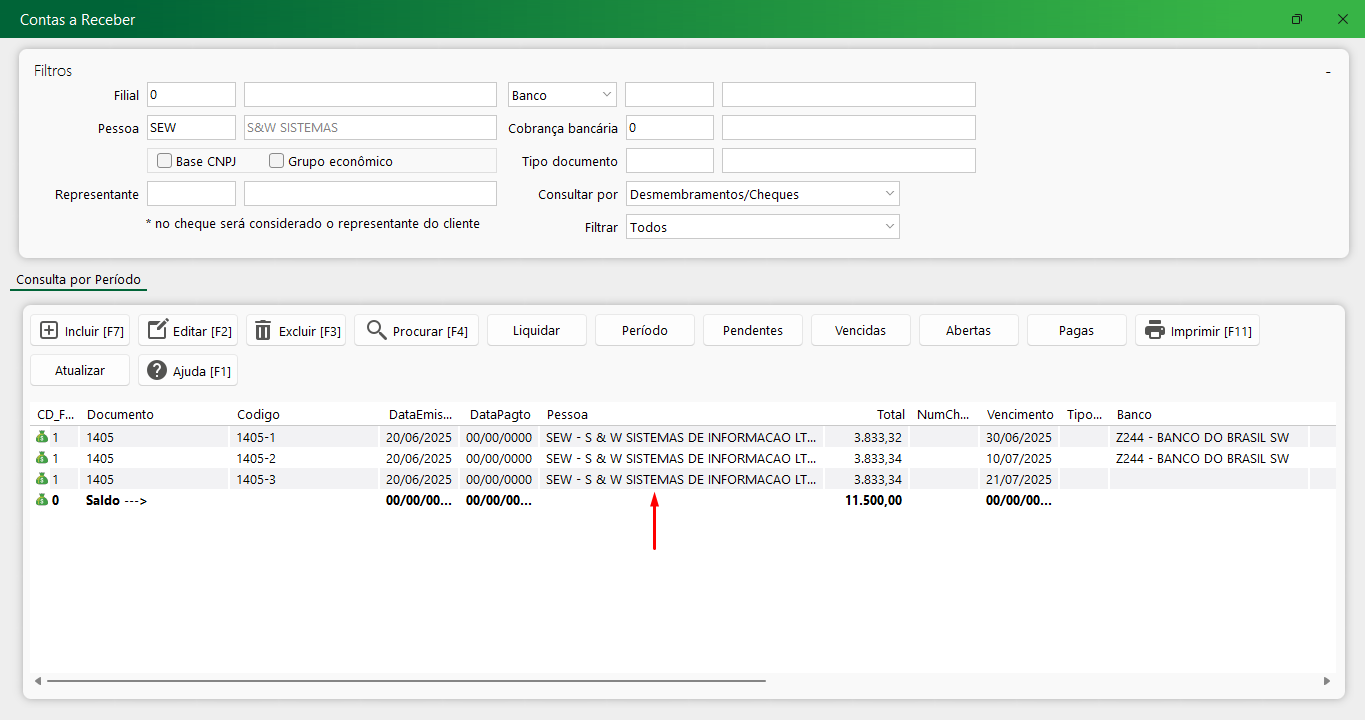Click the Excluir [F3] trash icon button
Screen dimensions: 1365x720
[296, 331]
